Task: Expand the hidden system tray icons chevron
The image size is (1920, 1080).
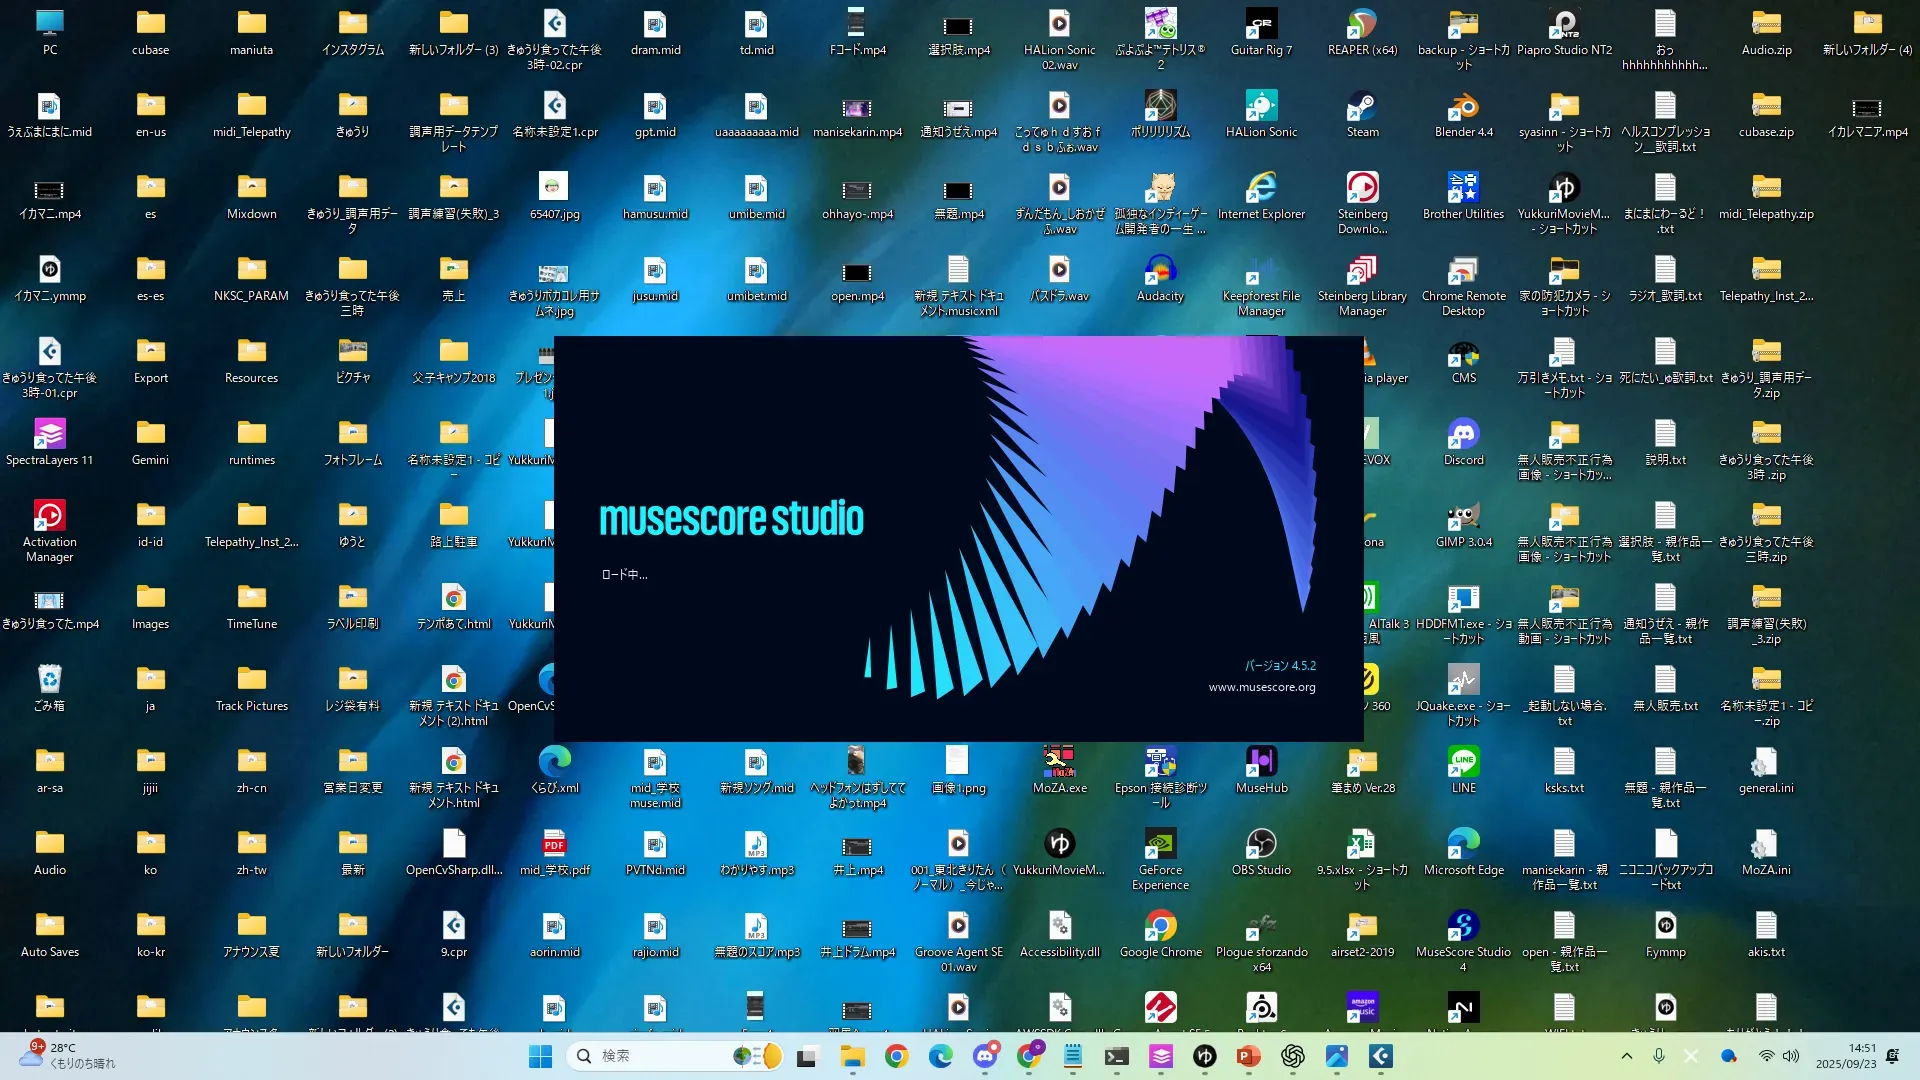Action: click(x=1626, y=1056)
